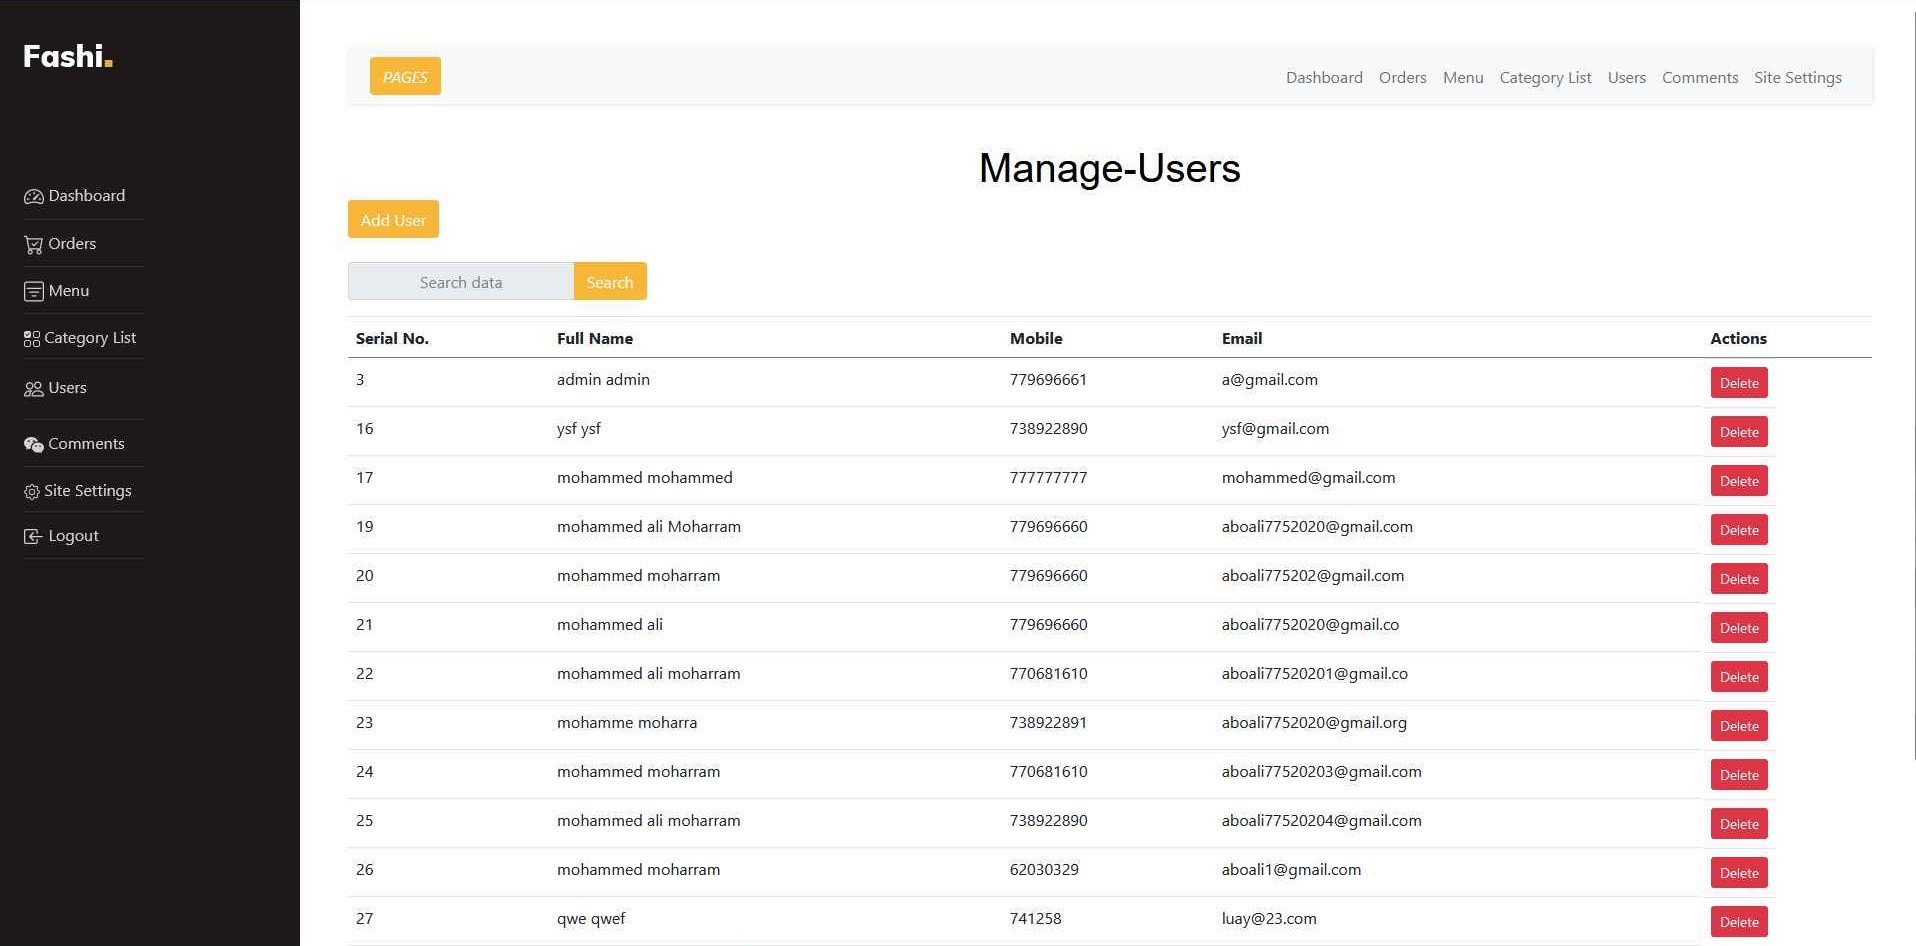Click the yellow Search button

pos(610,282)
